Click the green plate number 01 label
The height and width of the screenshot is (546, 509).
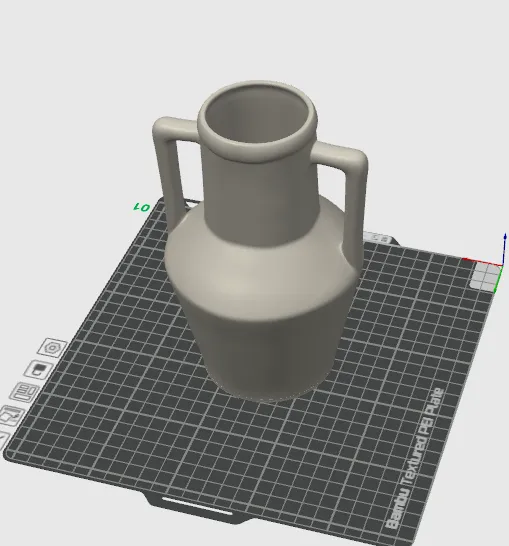coord(142,208)
